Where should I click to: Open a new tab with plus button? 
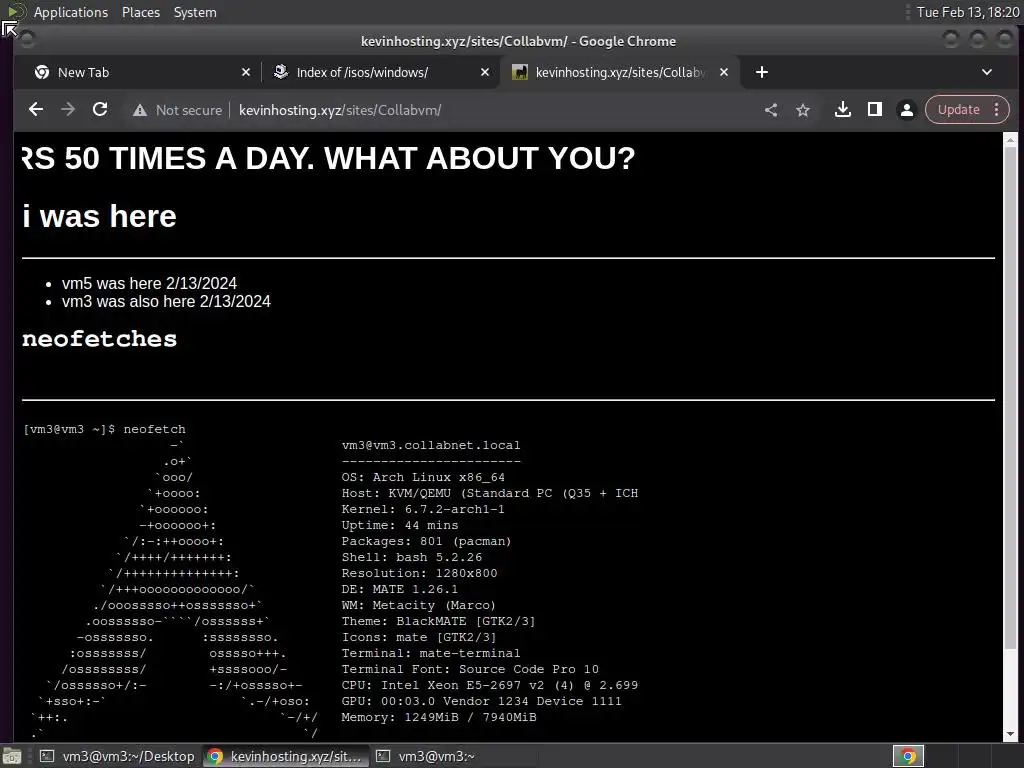tap(762, 72)
